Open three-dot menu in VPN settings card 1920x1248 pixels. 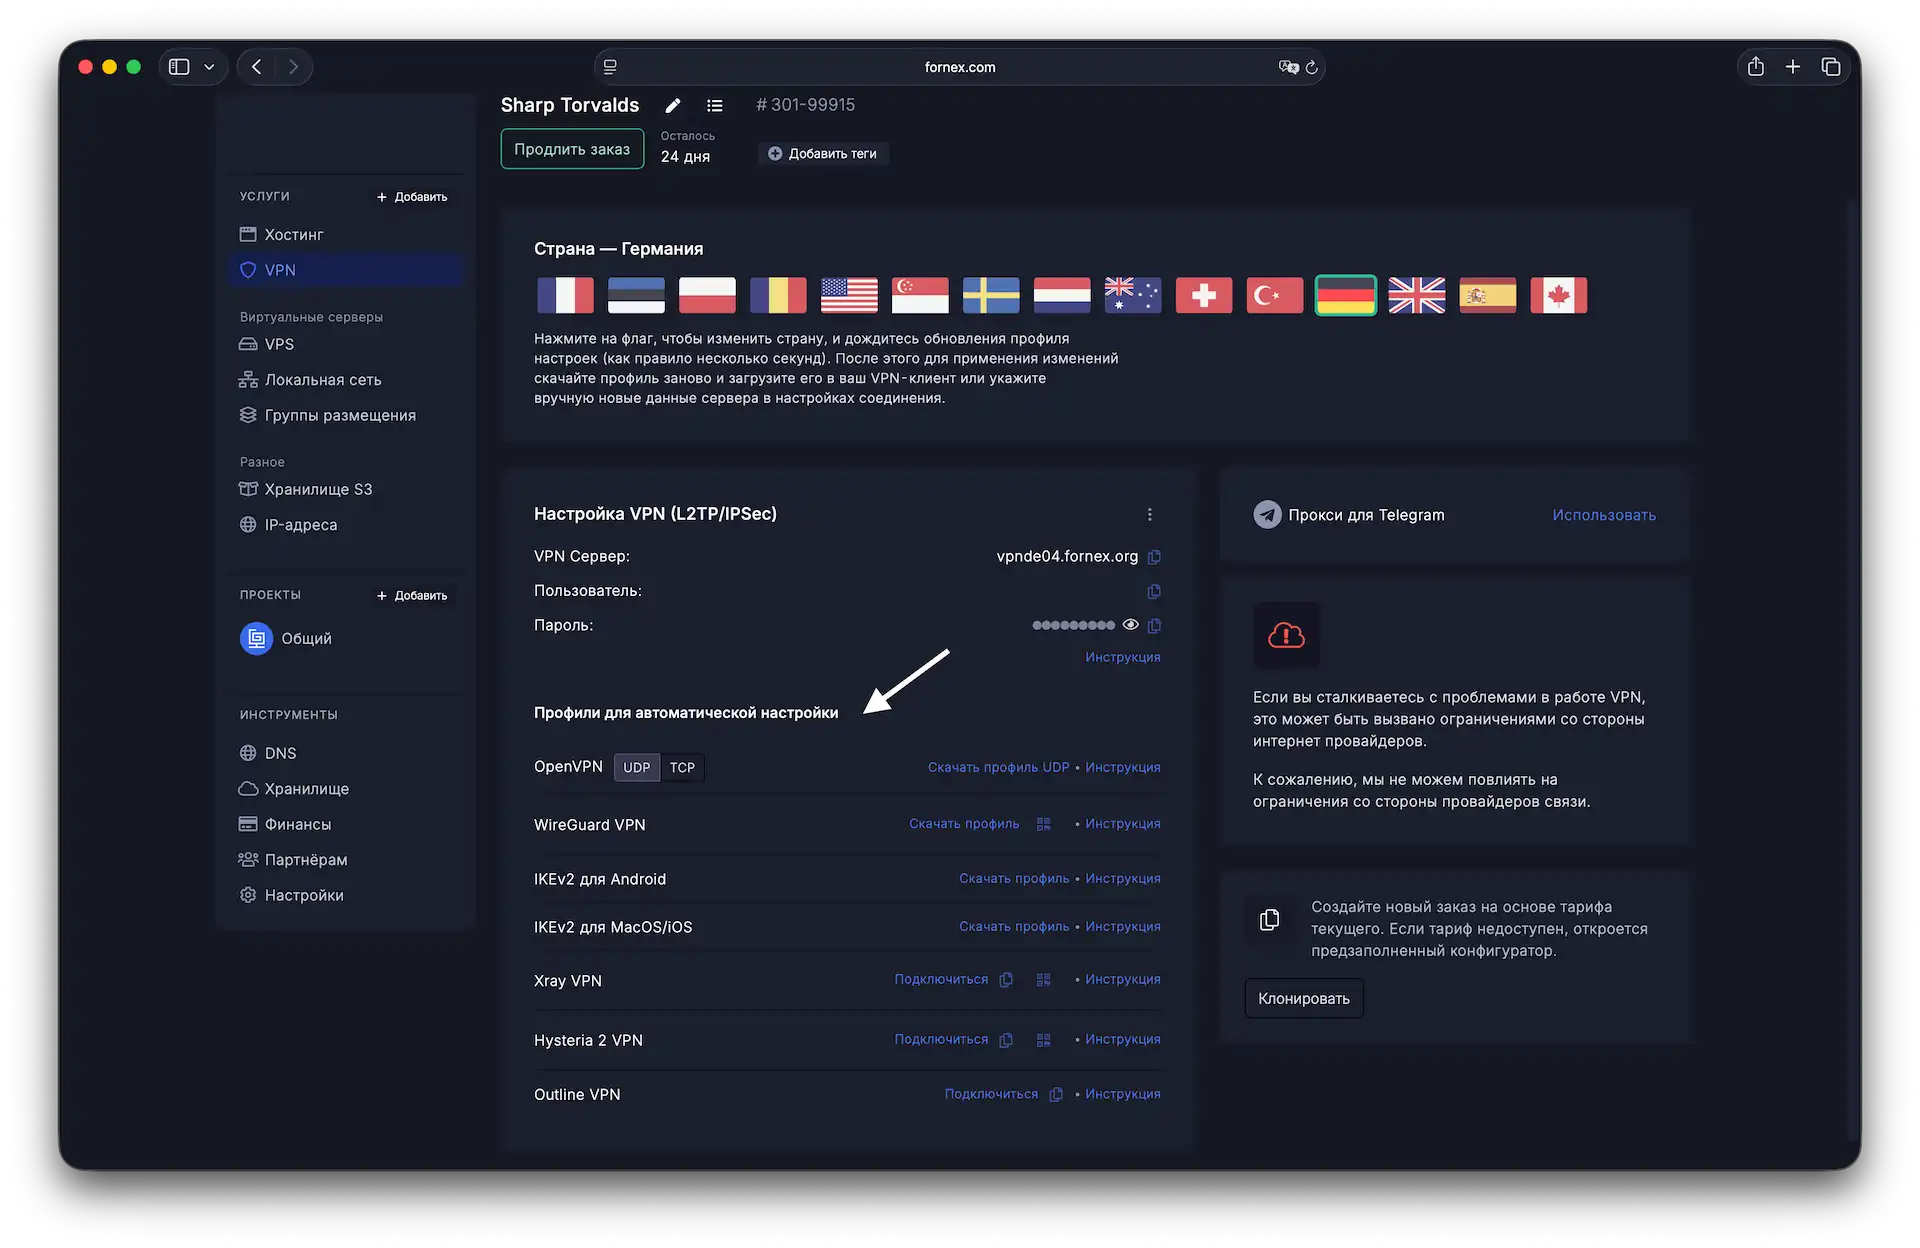(x=1149, y=515)
